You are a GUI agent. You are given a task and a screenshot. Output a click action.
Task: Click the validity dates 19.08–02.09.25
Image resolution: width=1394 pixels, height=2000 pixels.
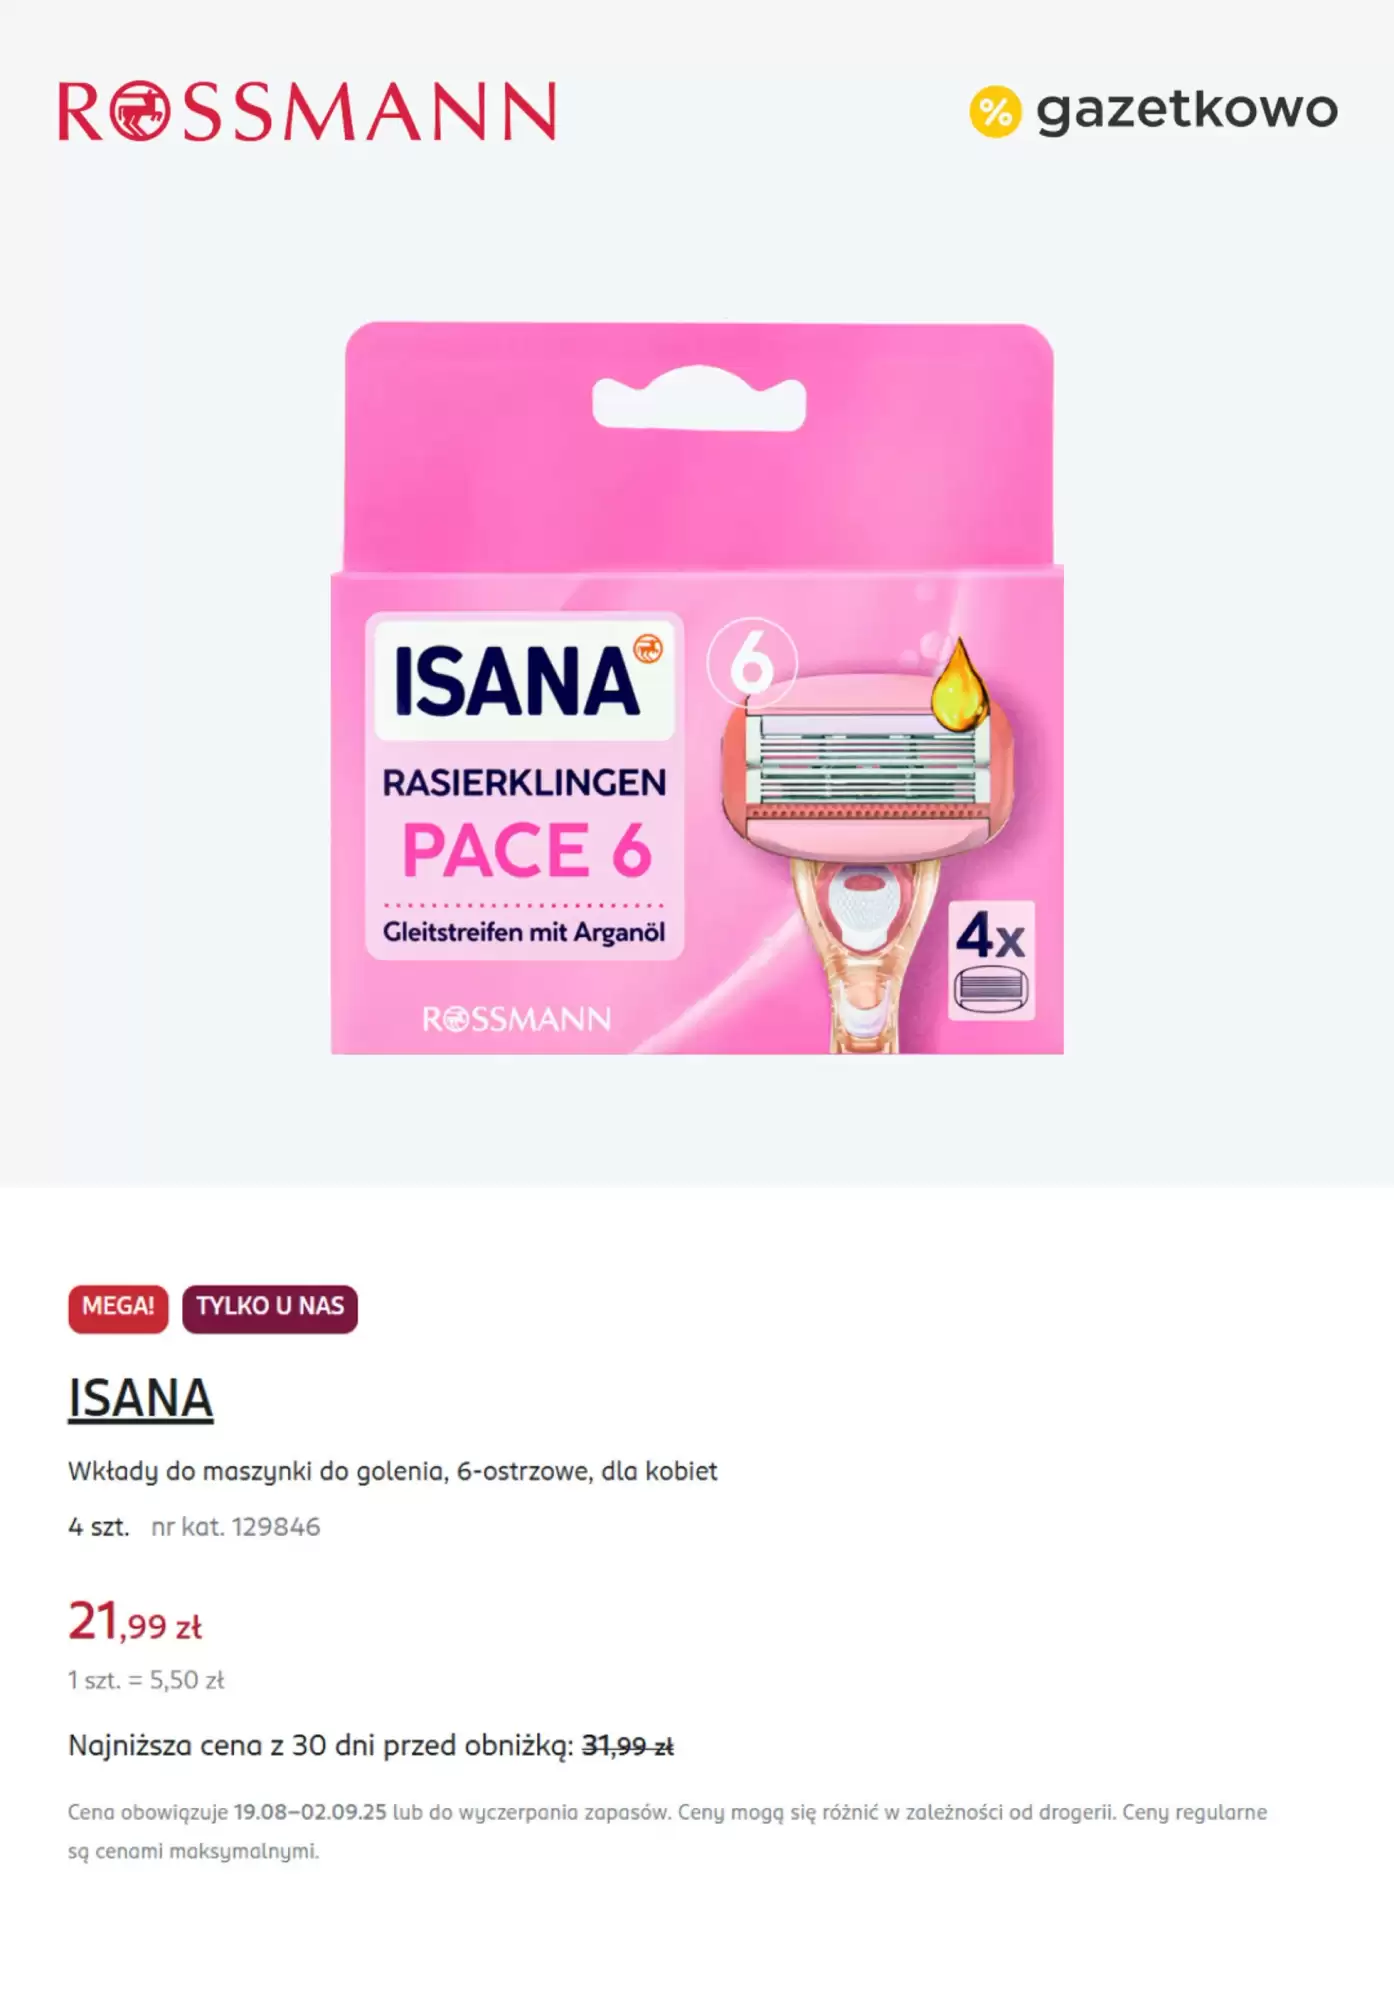click(x=310, y=1812)
